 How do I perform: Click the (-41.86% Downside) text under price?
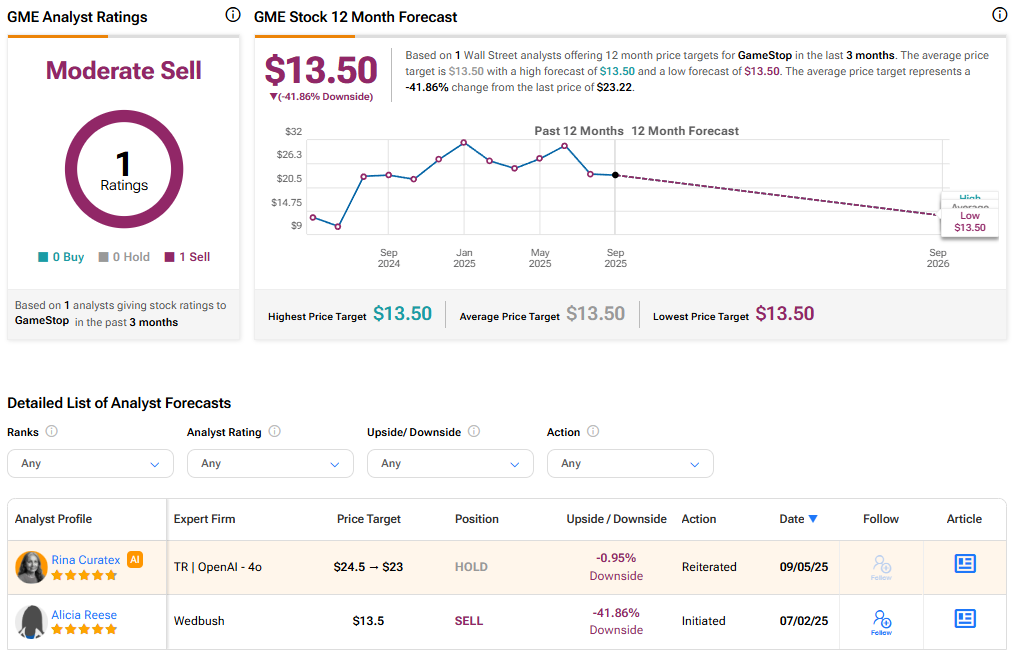[321, 97]
